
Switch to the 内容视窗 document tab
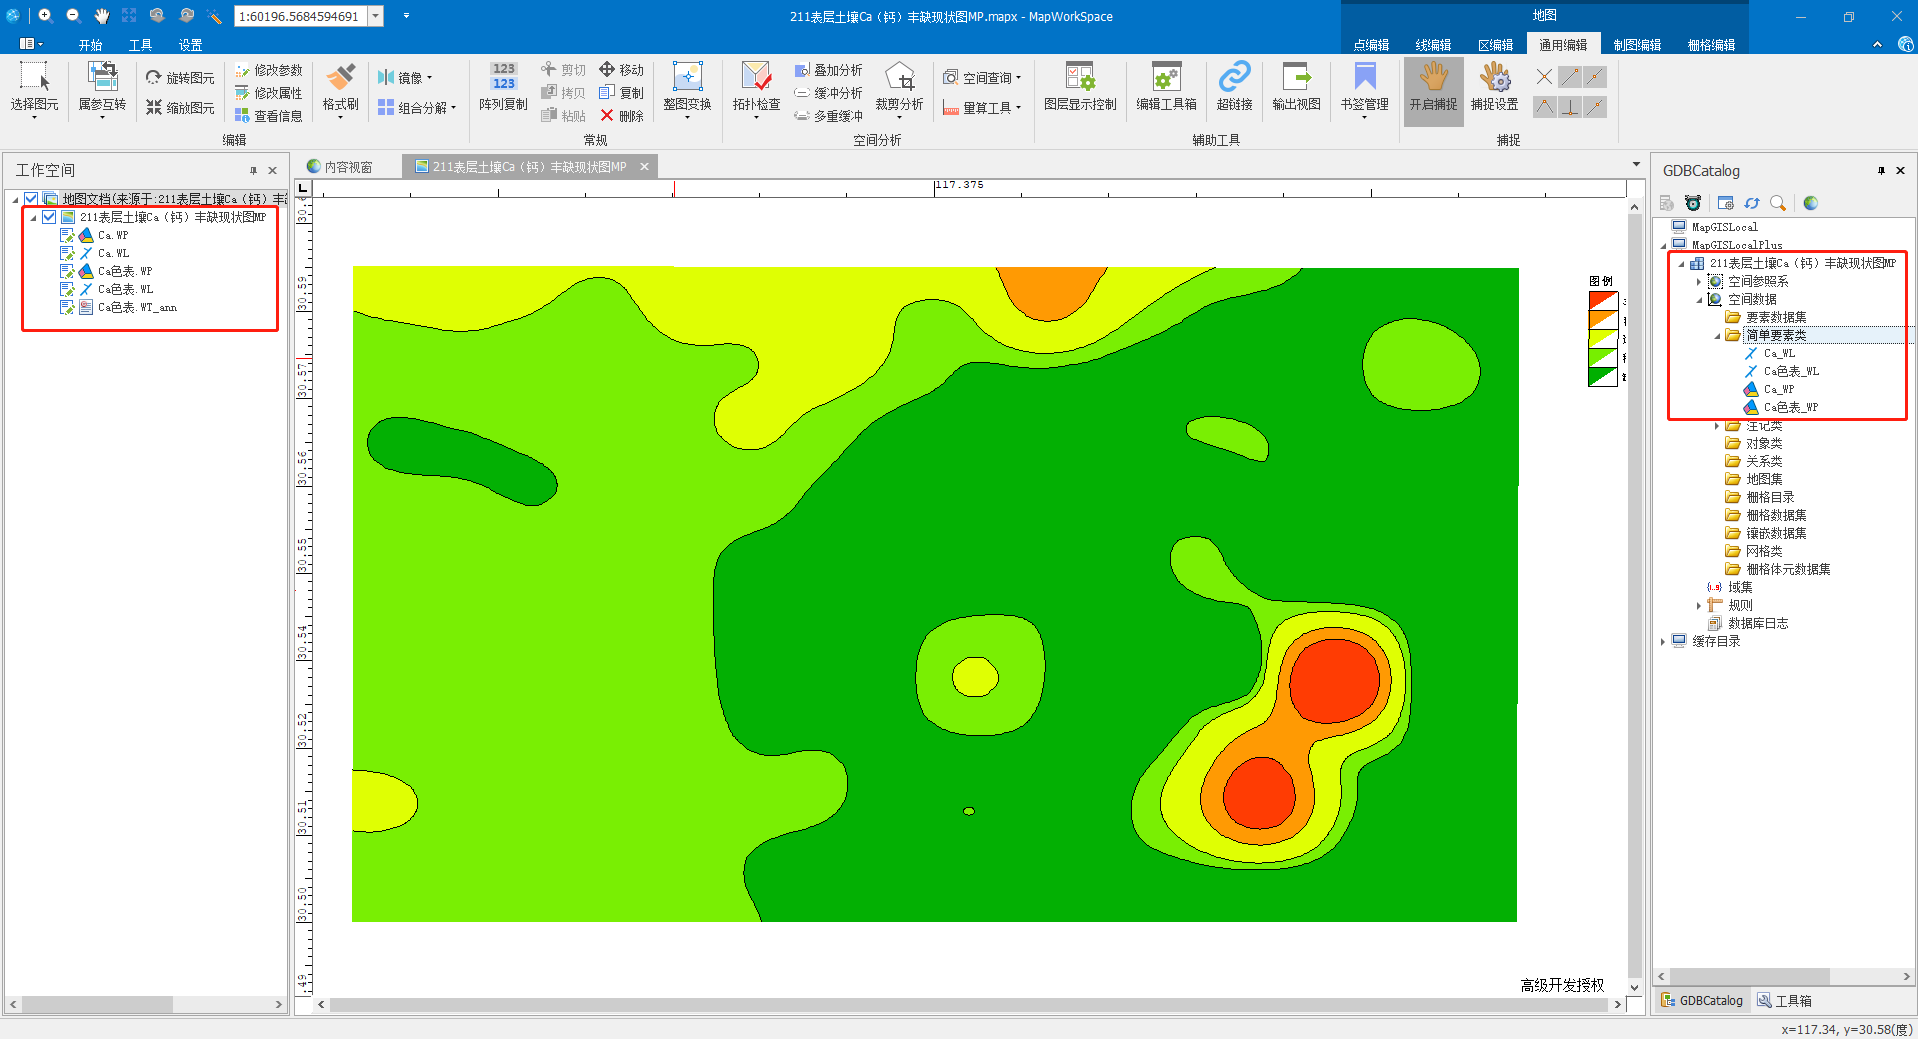pyautogui.click(x=347, y=167)
